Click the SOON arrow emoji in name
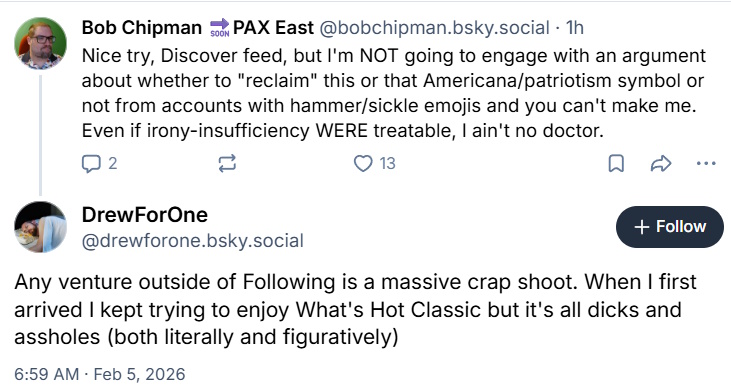The height and width of the screenshot is (387, 731). click(220, 28)
